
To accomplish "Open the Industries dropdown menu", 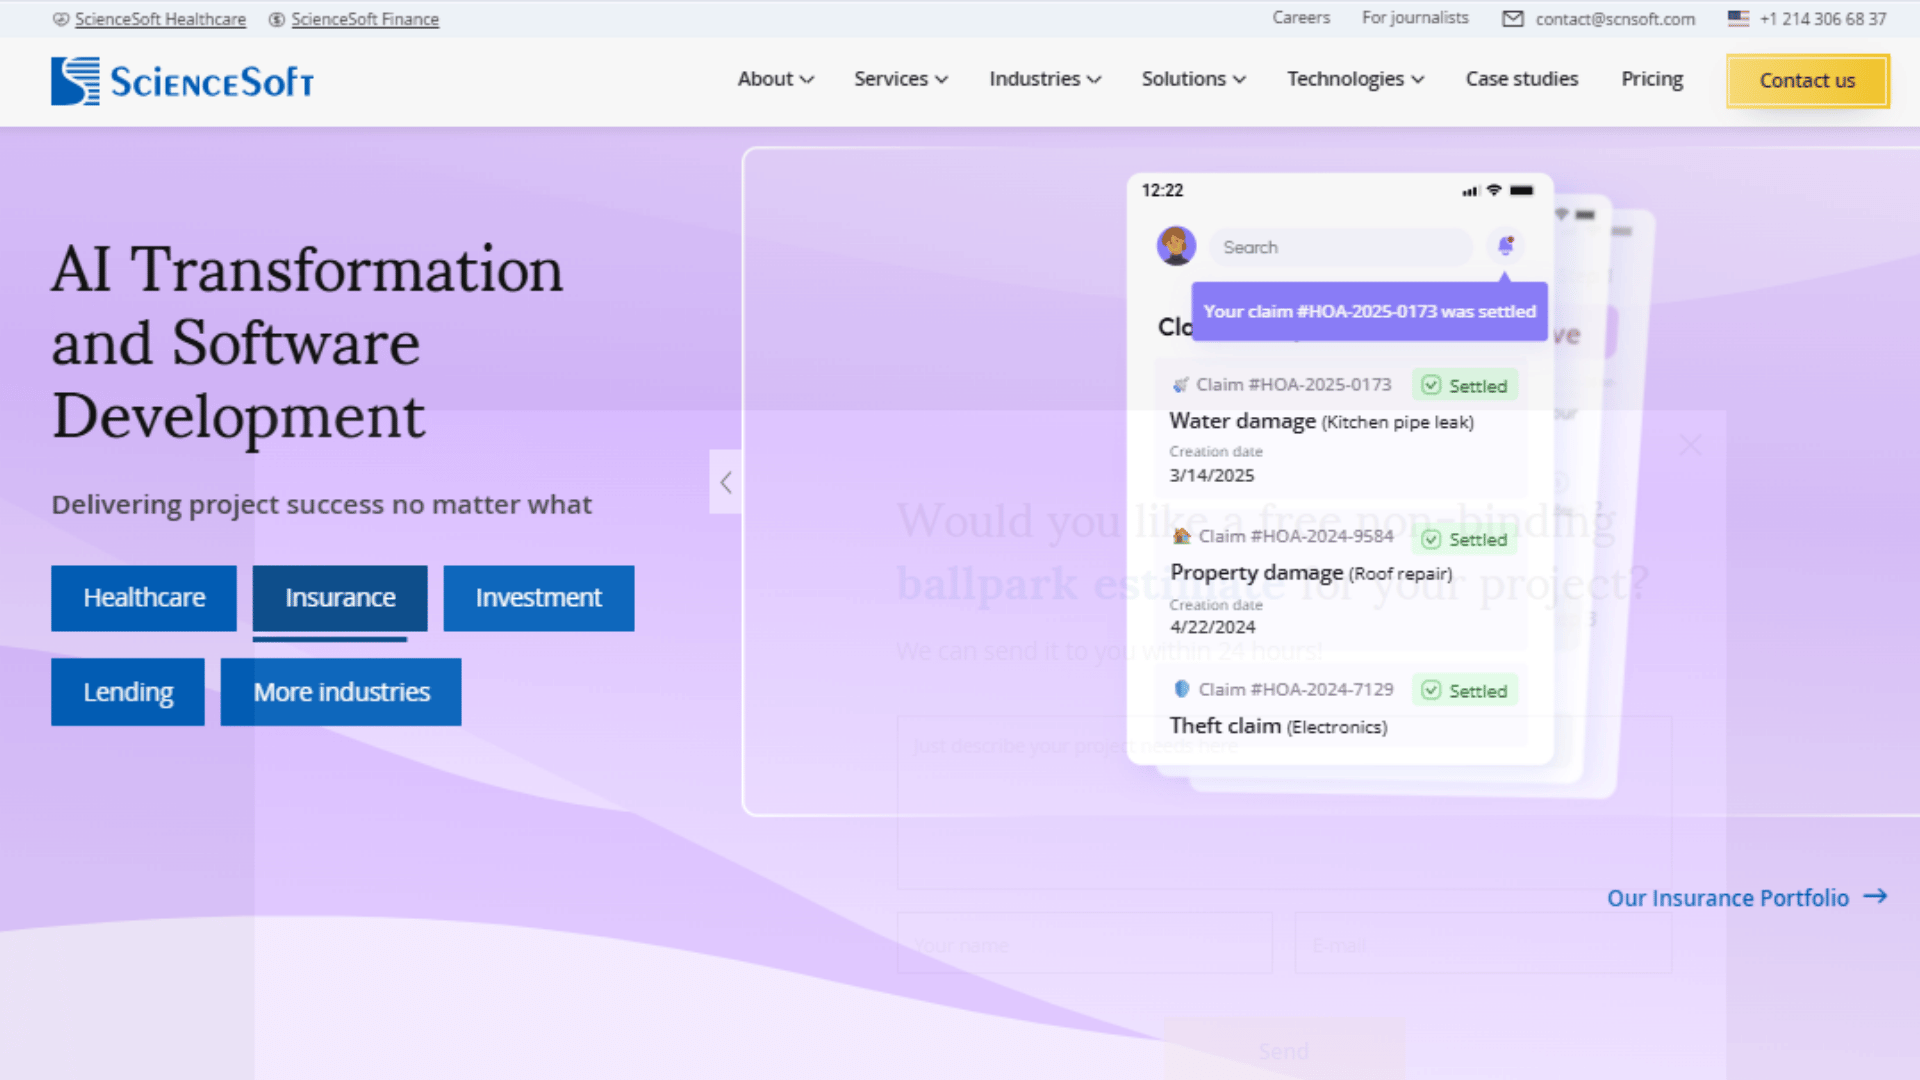I will pos(1045,79).
